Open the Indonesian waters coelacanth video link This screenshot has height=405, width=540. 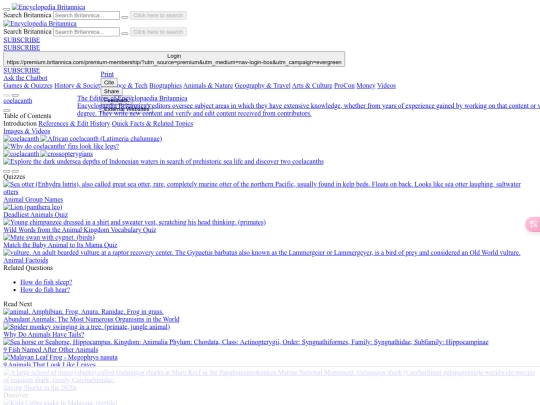[x=164, y=162]
